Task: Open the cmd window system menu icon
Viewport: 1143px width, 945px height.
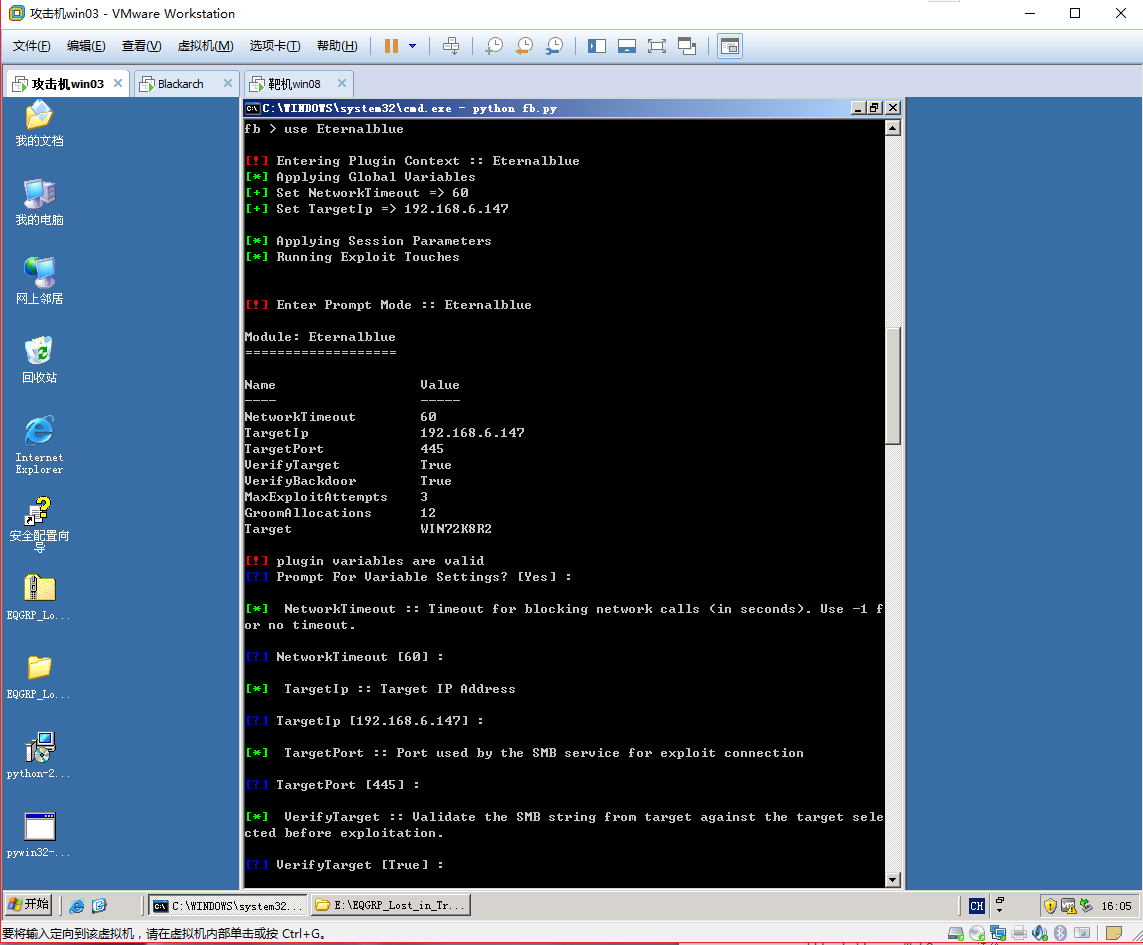Action: click(x=252, y=109)
